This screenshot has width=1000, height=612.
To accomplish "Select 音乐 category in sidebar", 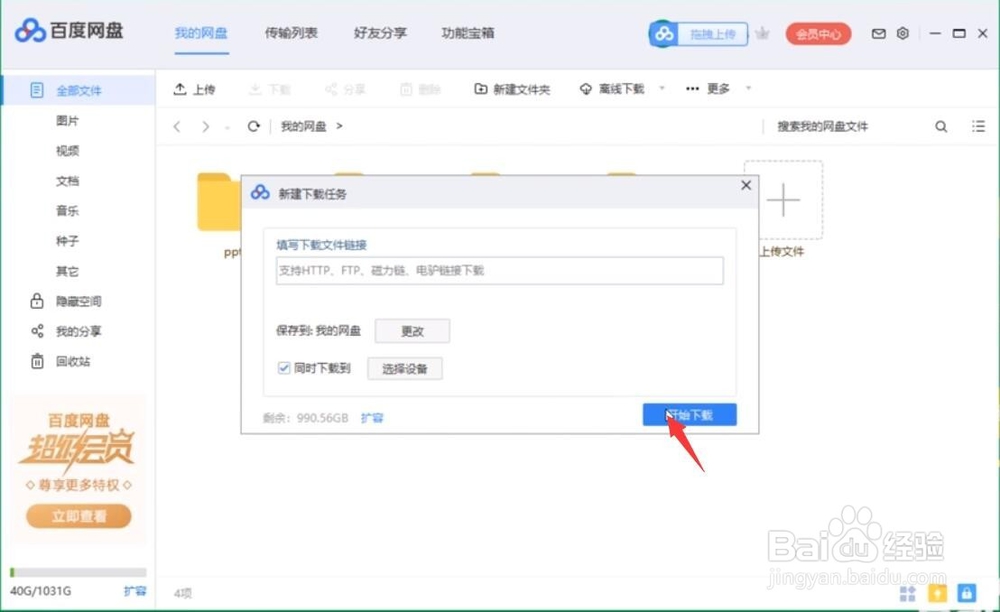I will coord(67,211).
